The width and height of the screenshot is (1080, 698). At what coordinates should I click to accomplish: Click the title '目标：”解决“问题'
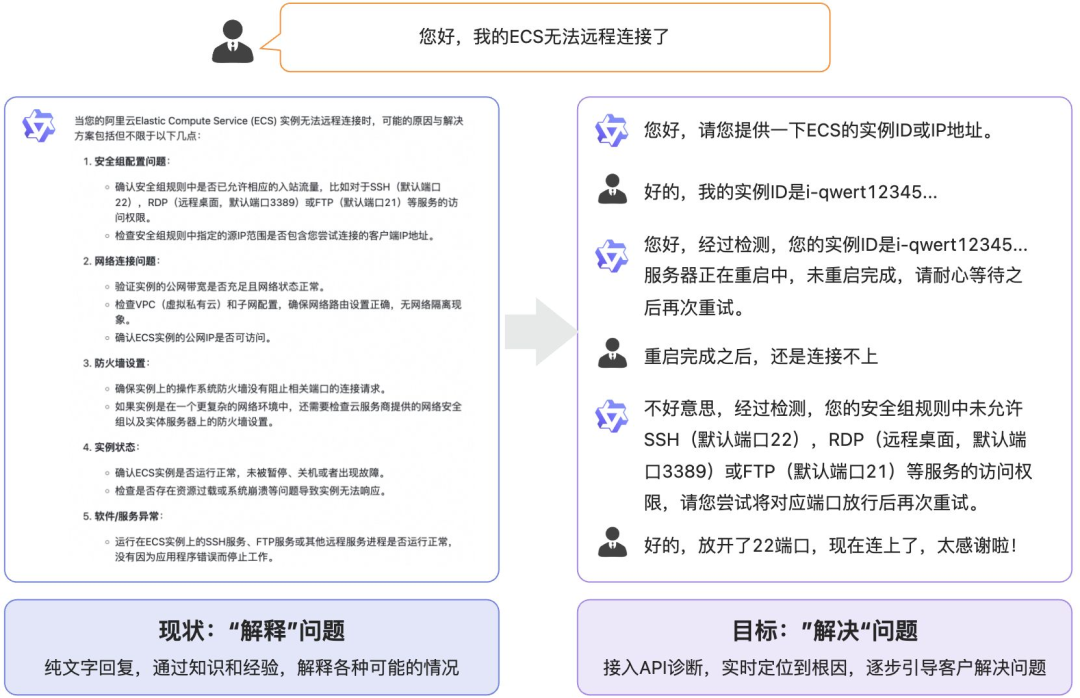pyautogui.click(x=824, y=630)
